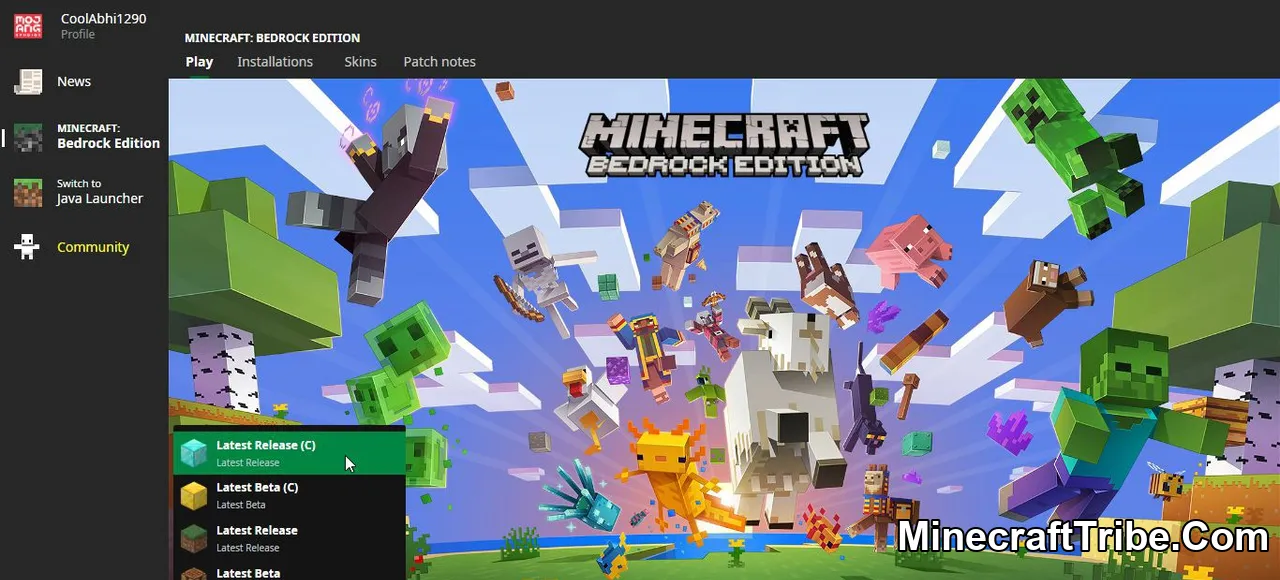Open the CoolAbhi1290 profile

pos(103,26)
